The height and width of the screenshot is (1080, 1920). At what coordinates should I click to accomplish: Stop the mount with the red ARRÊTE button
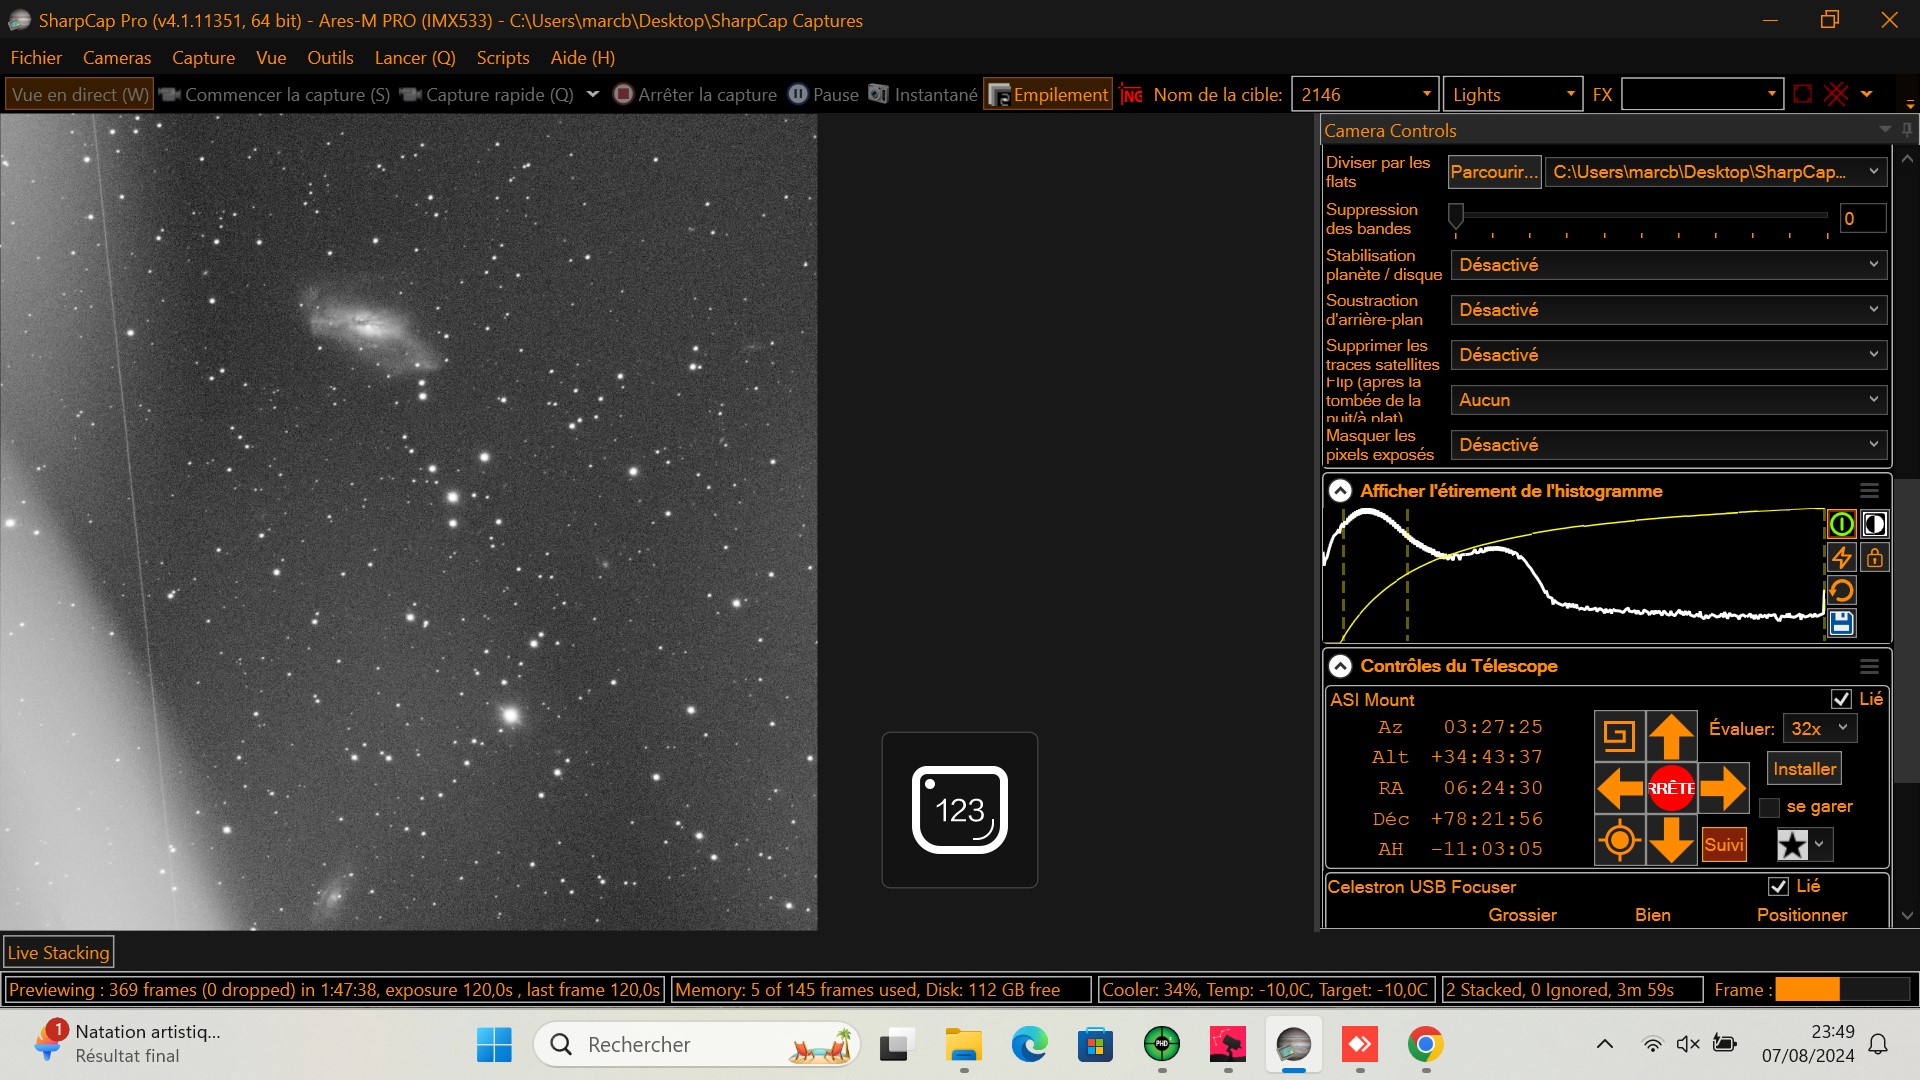click(x=1671, y=788)
